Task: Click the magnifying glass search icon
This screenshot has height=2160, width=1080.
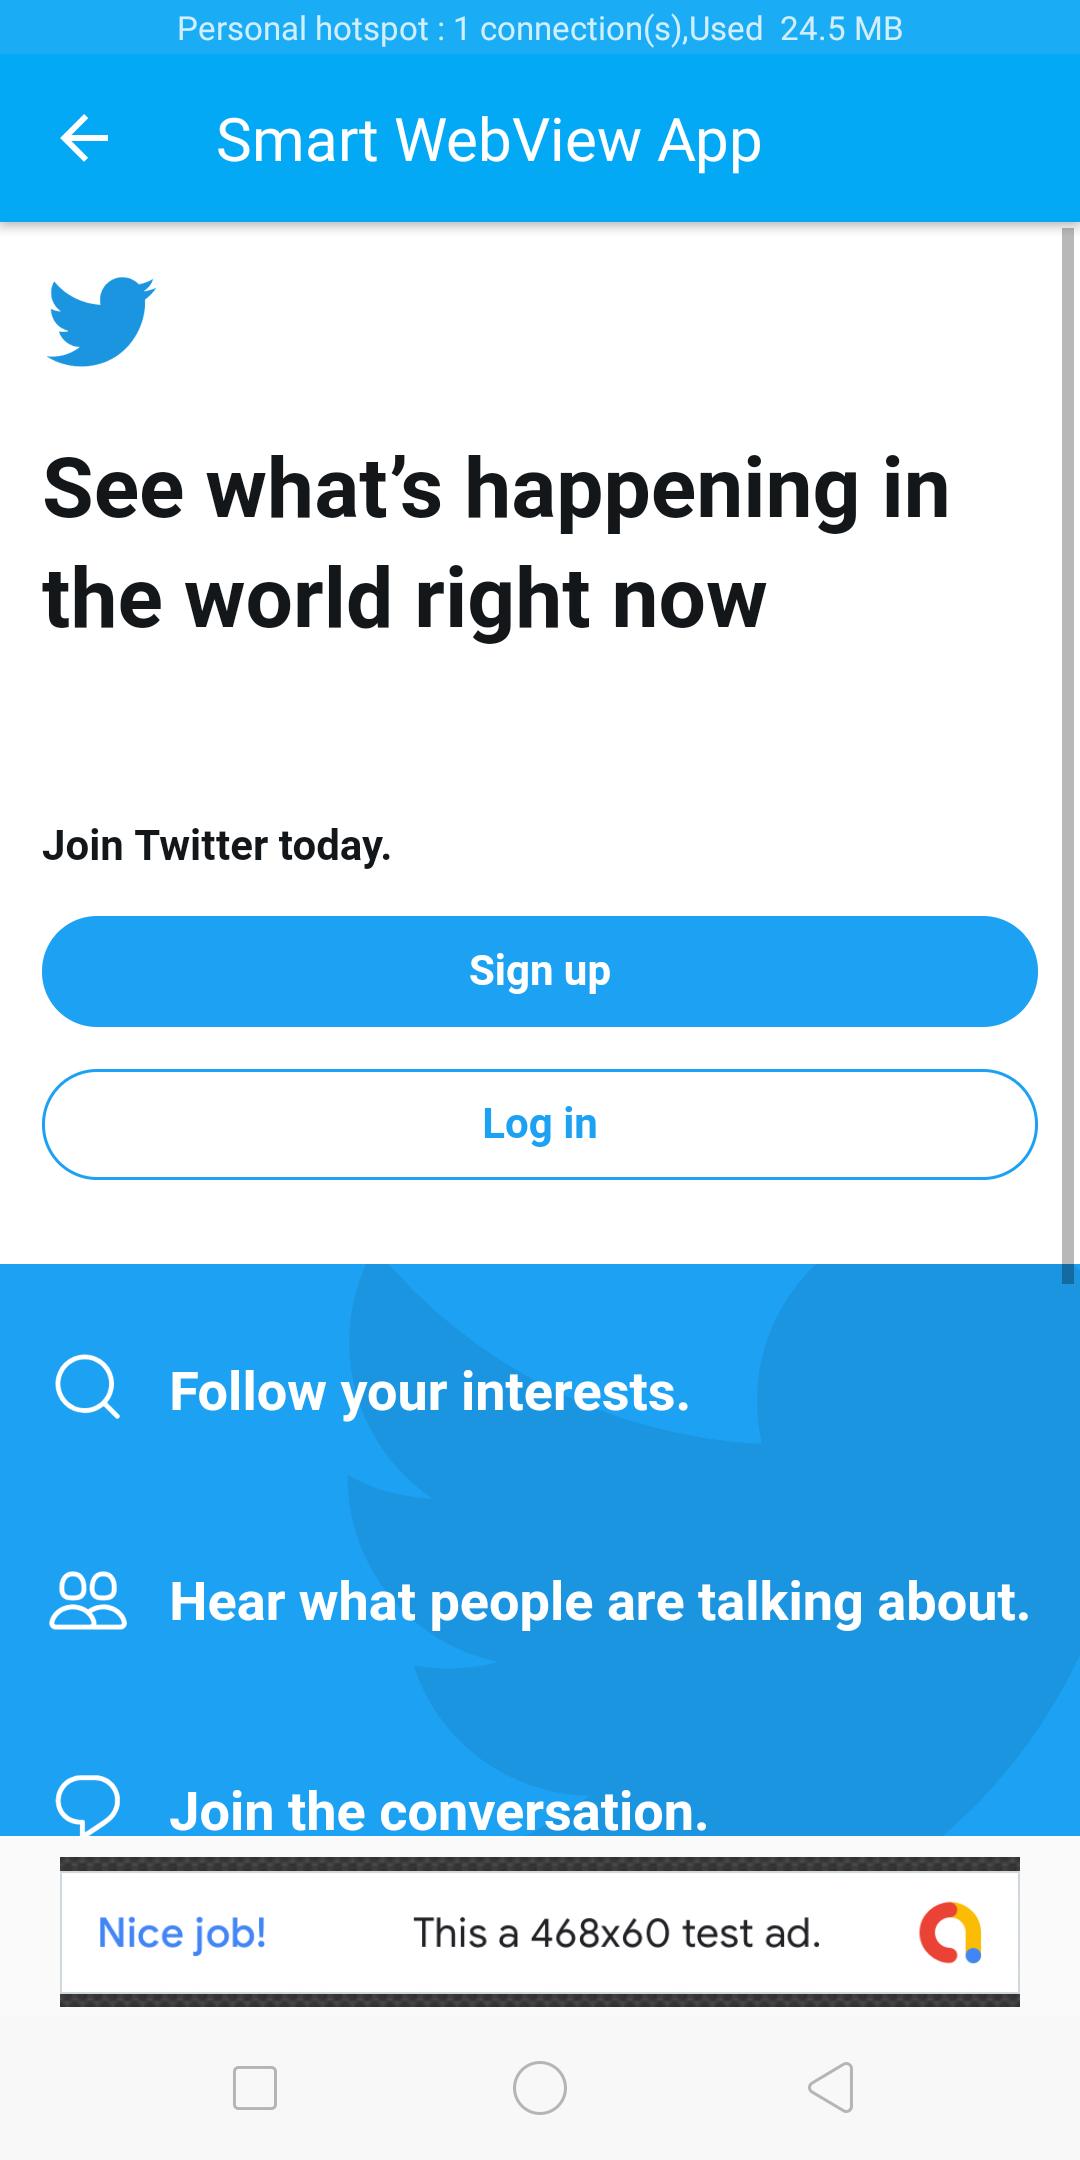Action: tap(88, 1387)
